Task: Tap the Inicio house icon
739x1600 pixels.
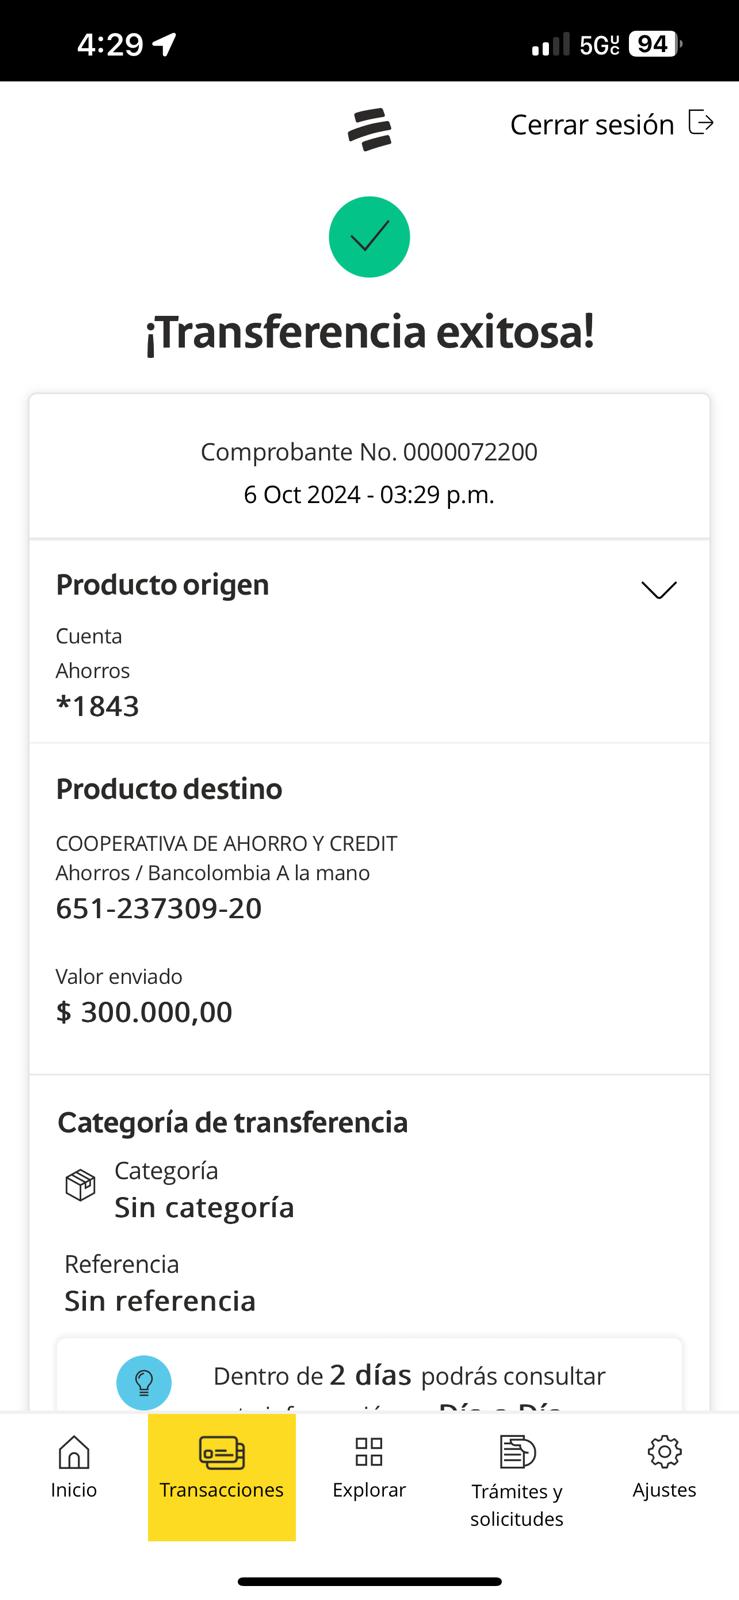Action: point(74,1452)
